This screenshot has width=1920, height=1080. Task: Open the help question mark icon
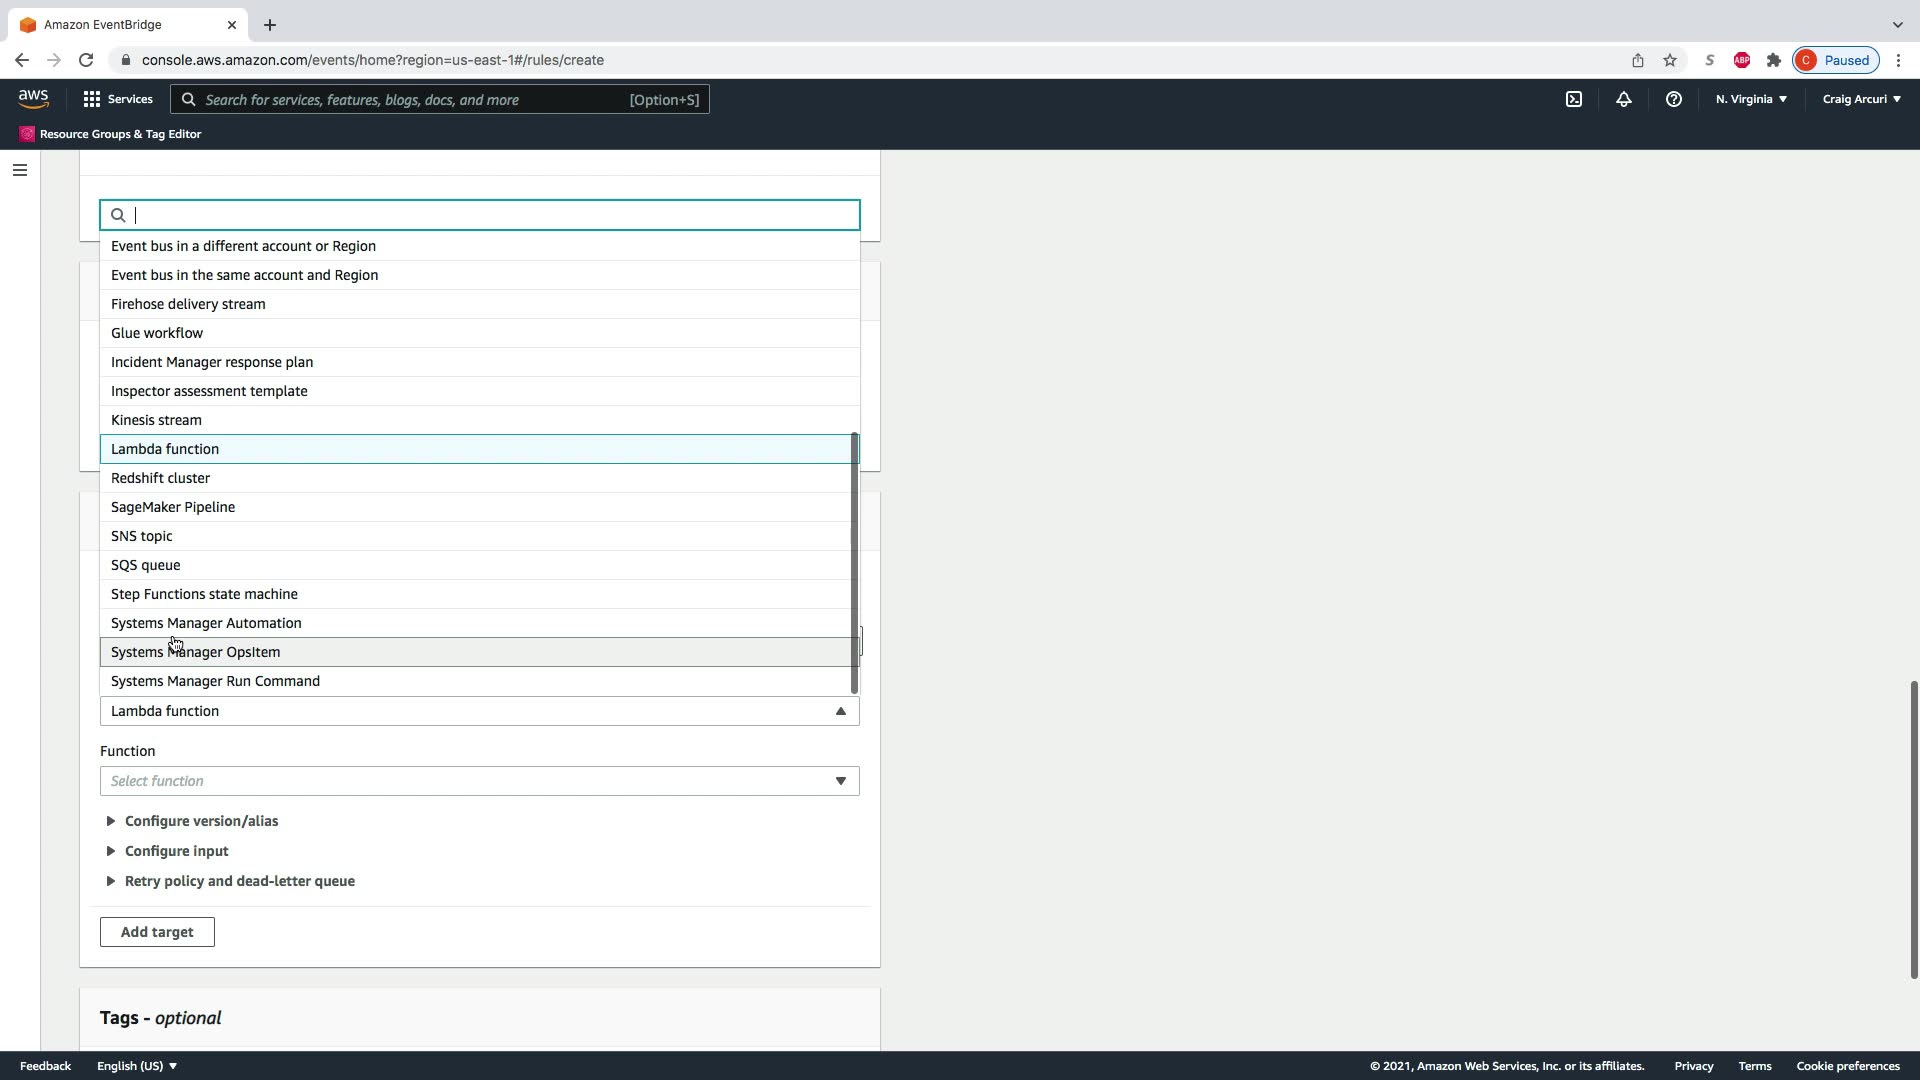1673,99
